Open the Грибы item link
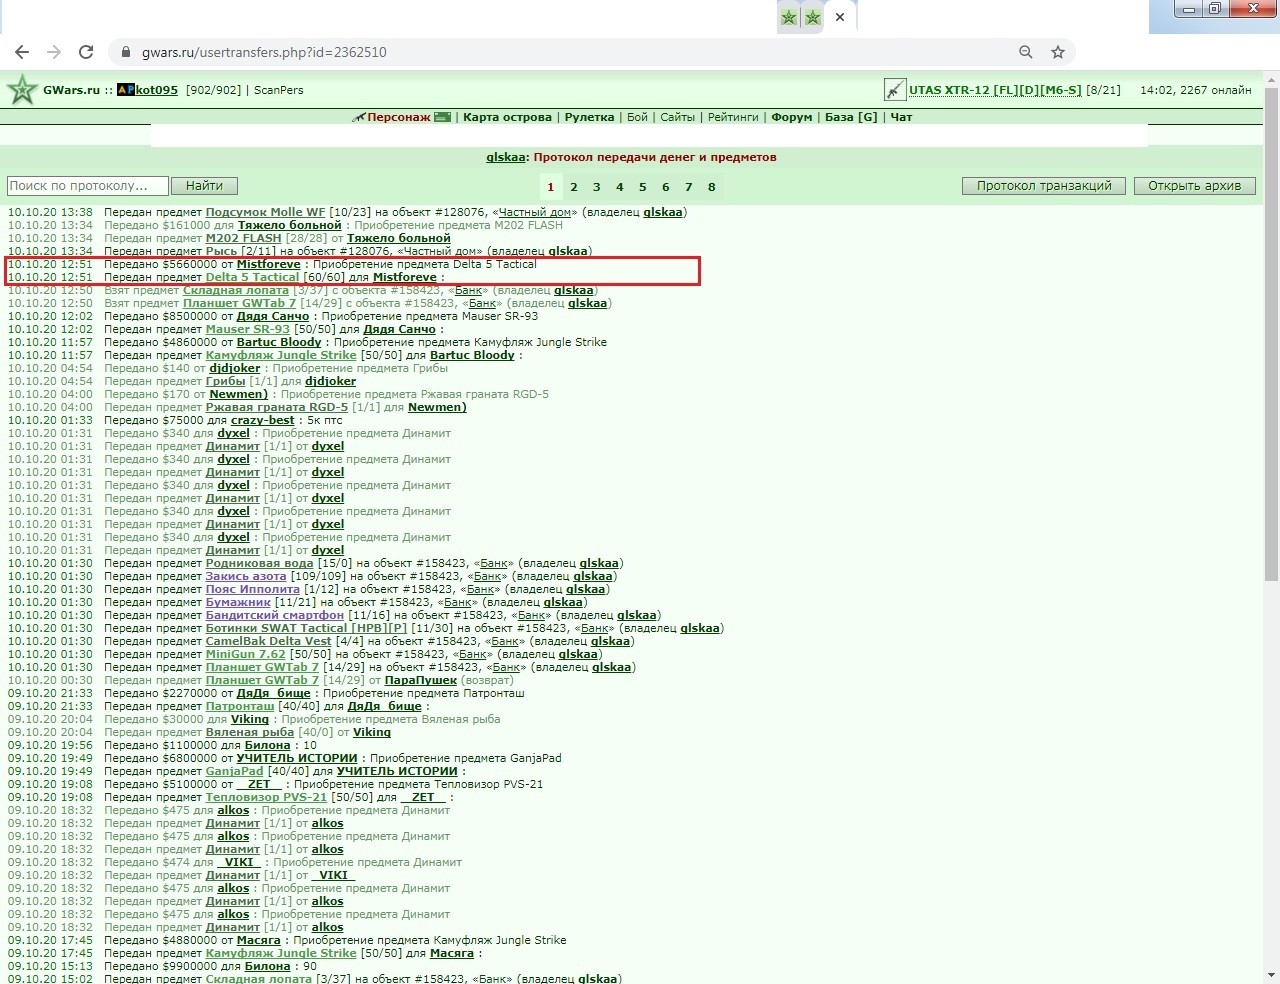This screenshot has width=1280, height=984. (225, 381)
